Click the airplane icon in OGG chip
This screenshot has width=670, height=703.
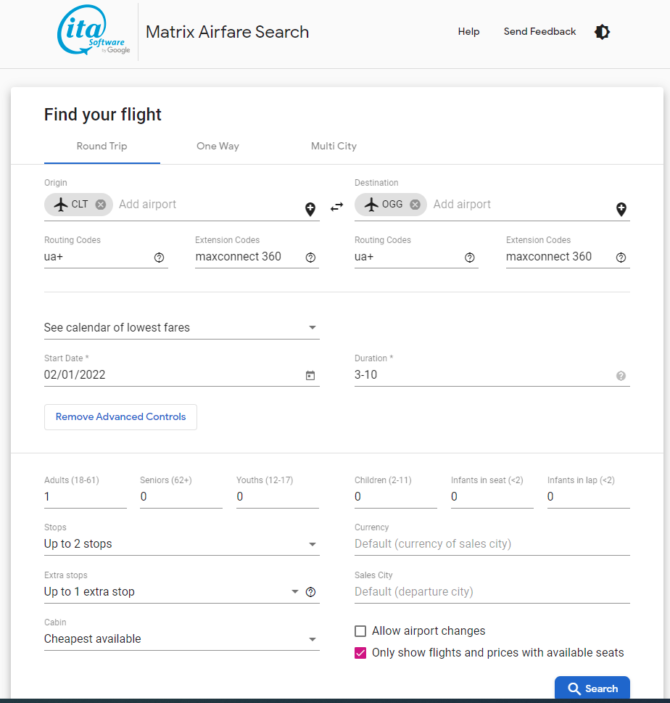pyautogui.click(x=371, y=204)
